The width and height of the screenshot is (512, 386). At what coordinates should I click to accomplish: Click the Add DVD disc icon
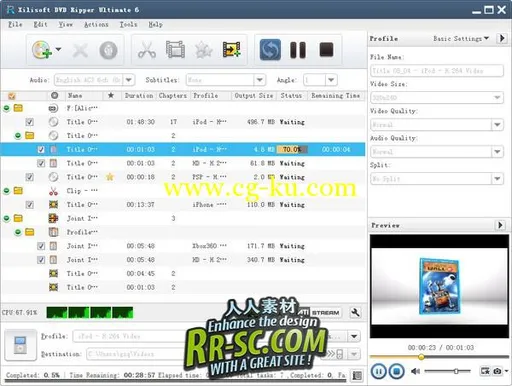click(x=41, y=50)
